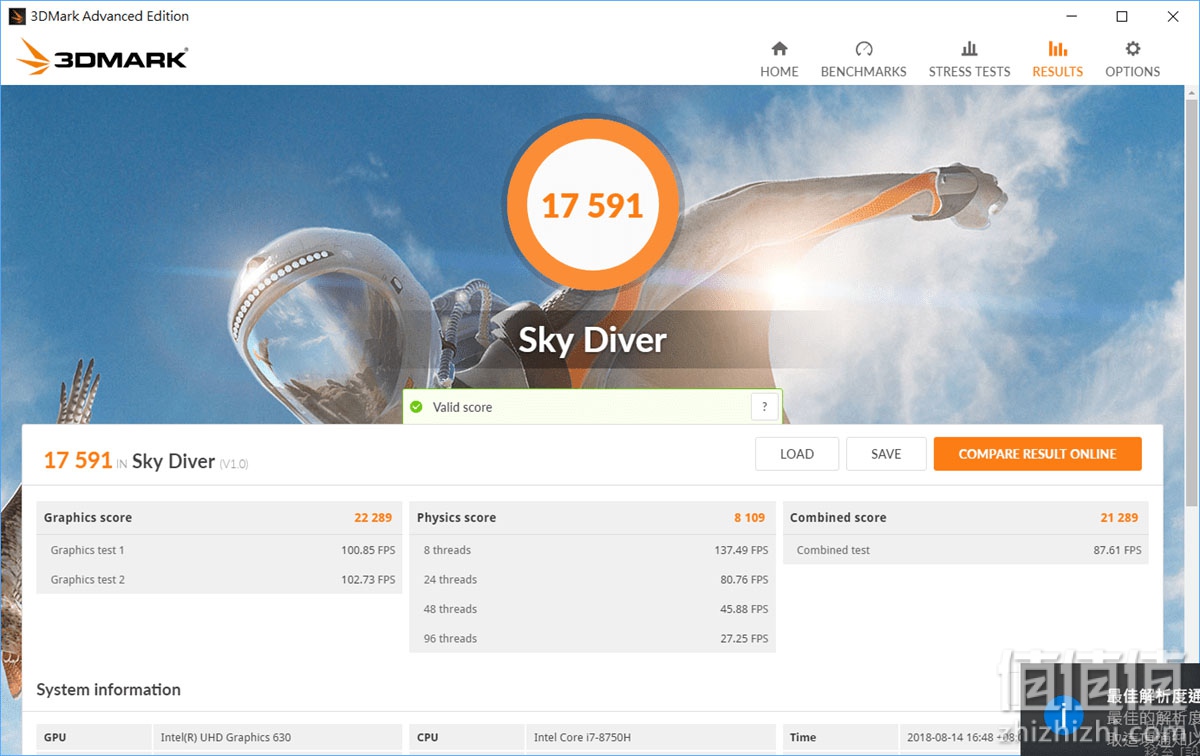The image size is (1200, 756).
Task: Click the 102.73 FPS value
Action: click(x=368, y=580)
